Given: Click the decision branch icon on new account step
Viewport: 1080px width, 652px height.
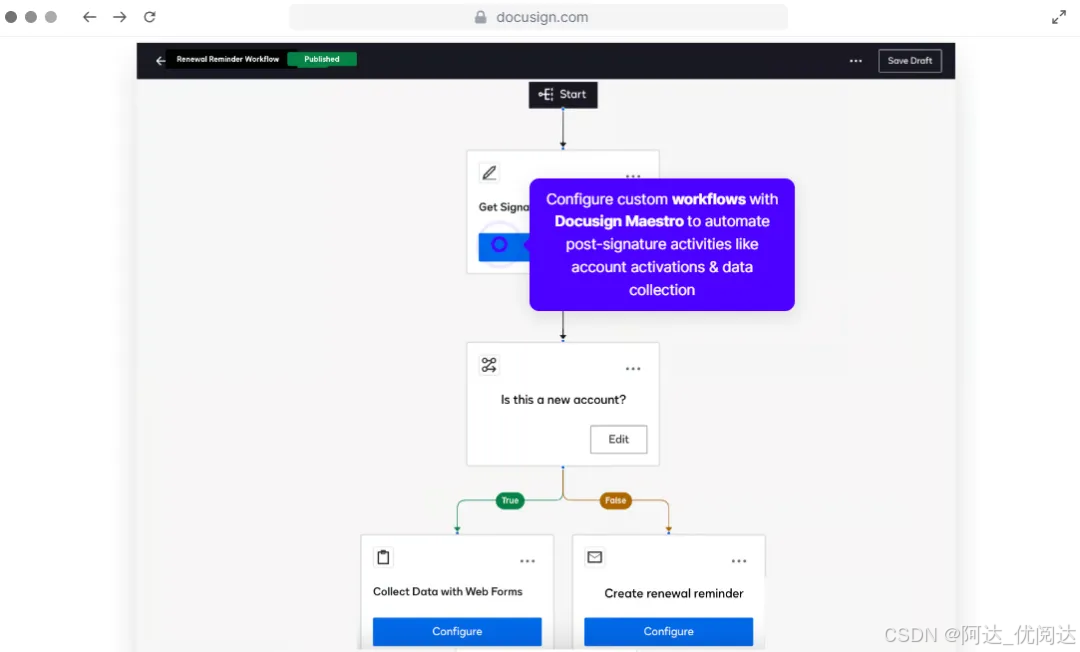Looking at the screenshot, I should click(x=489, y=365).
